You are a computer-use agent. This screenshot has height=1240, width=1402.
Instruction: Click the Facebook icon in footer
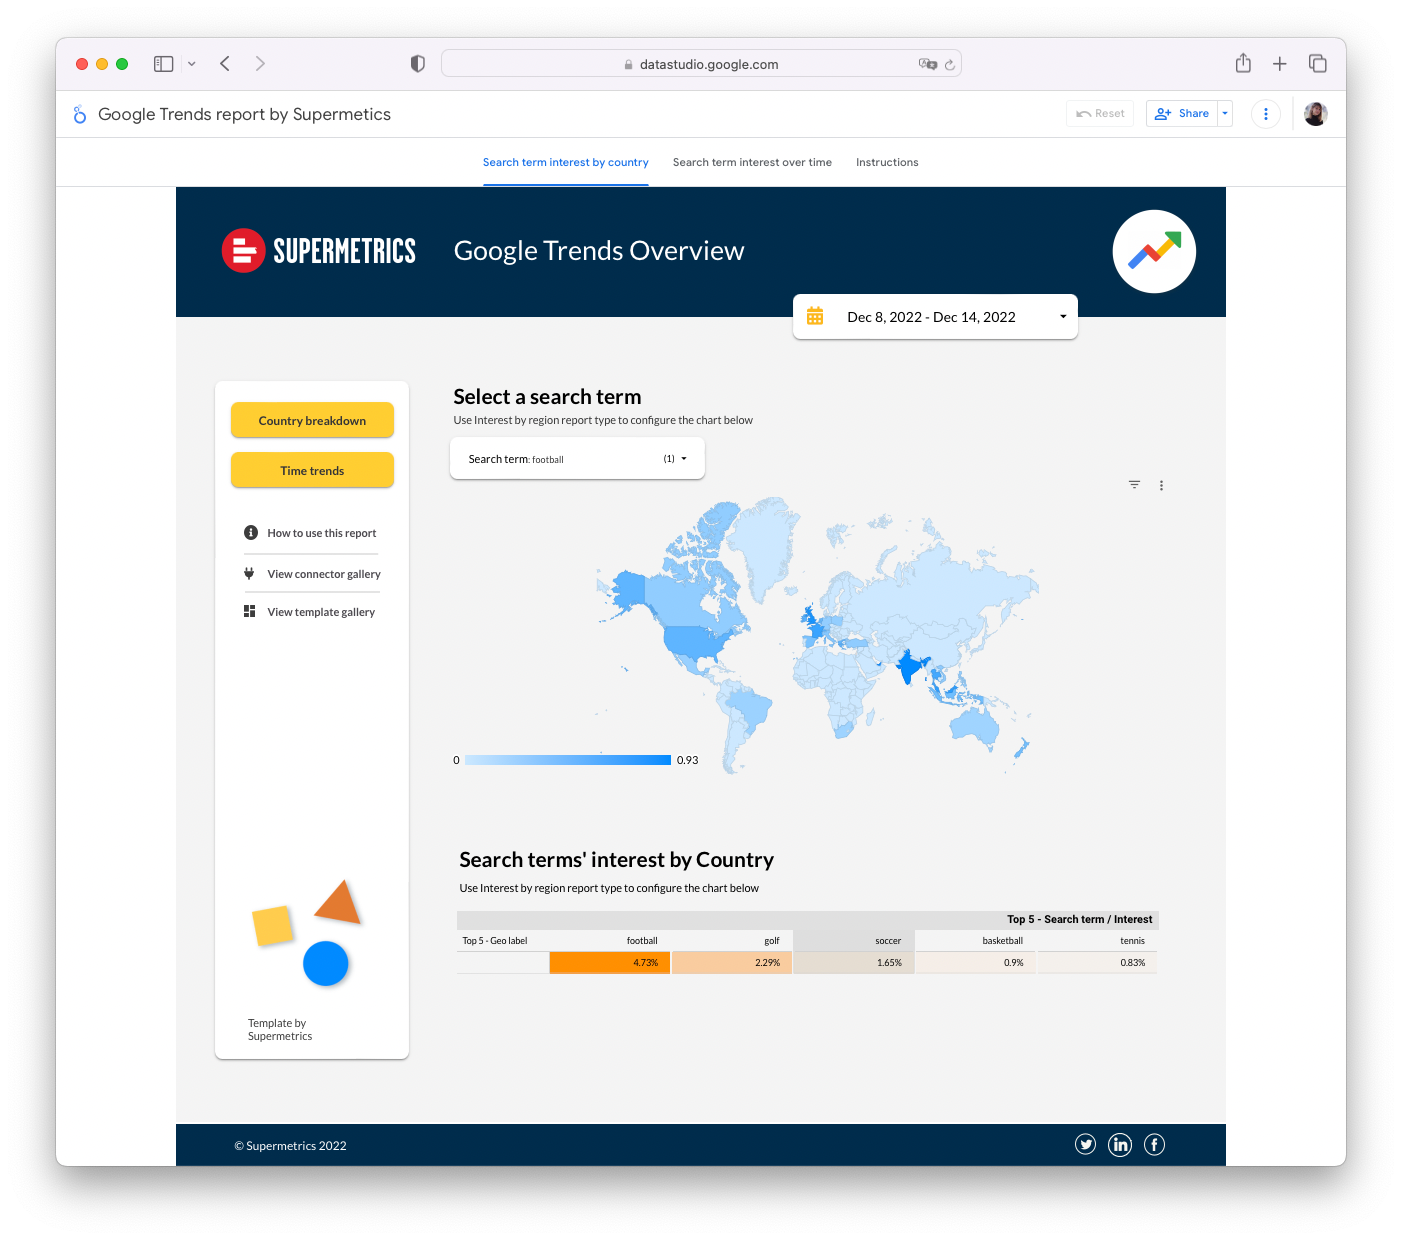pyautogui.click(x=1154, y=1145)
